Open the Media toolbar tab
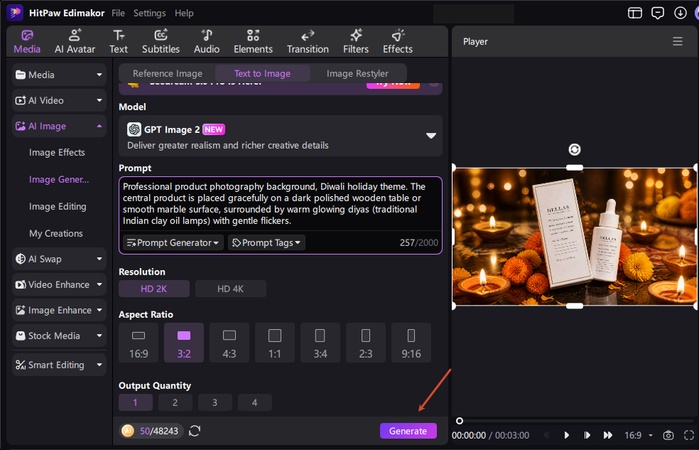Viewport: 699px width, 450px height. 27,41
